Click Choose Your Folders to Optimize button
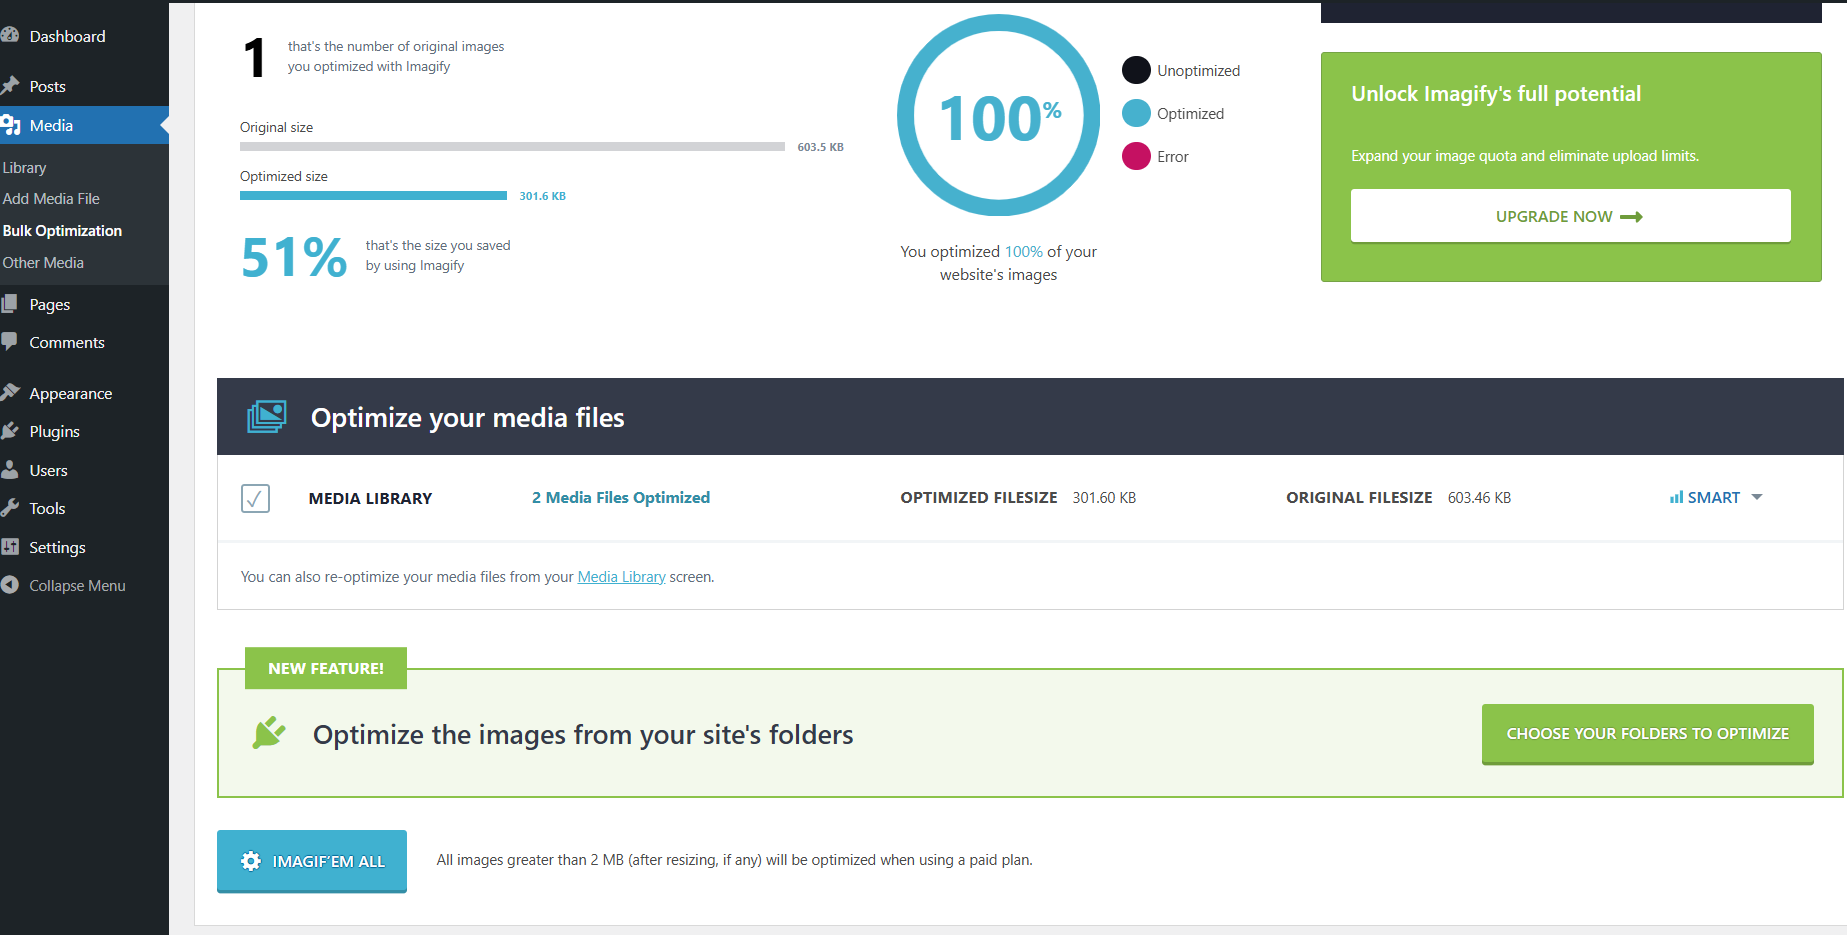 tap(1647, 734)
